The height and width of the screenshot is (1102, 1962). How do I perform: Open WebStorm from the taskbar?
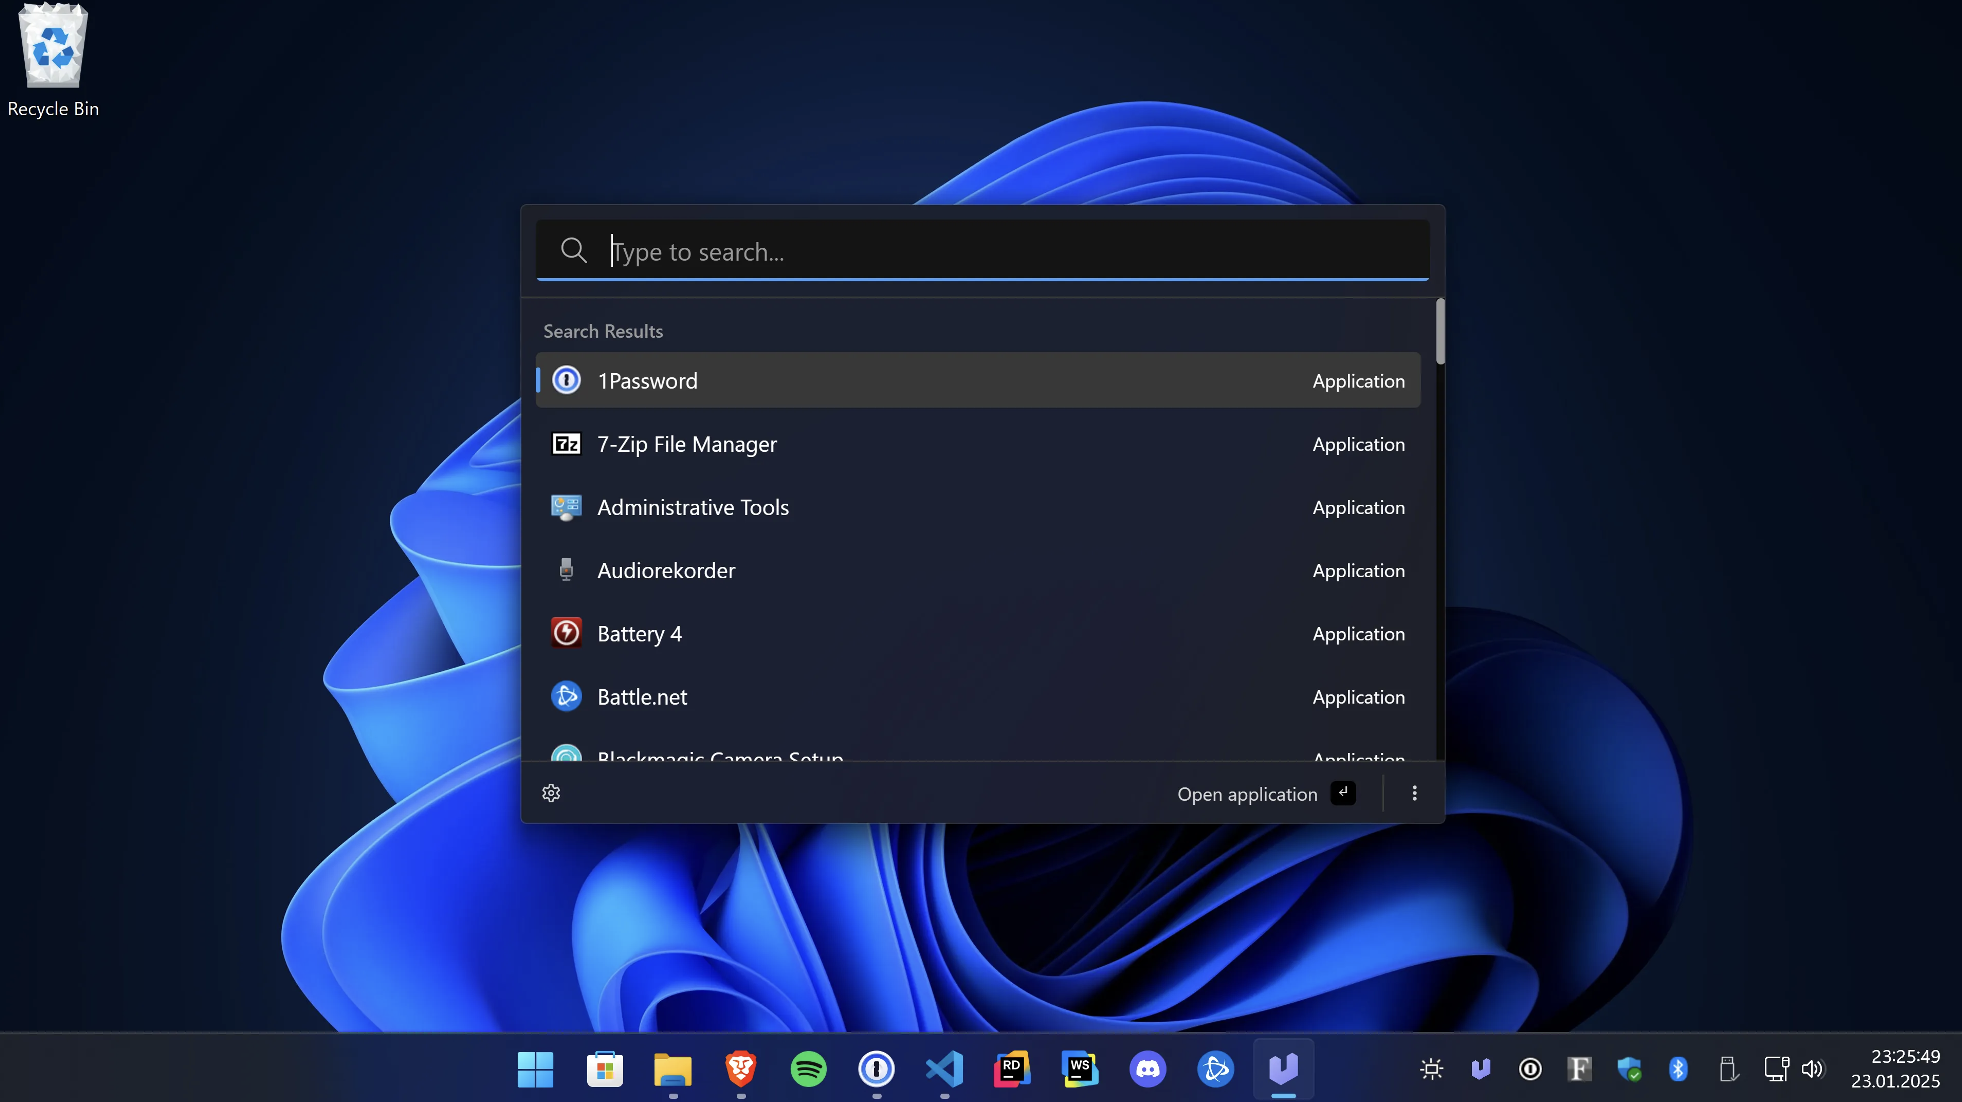(1080, 1069)
